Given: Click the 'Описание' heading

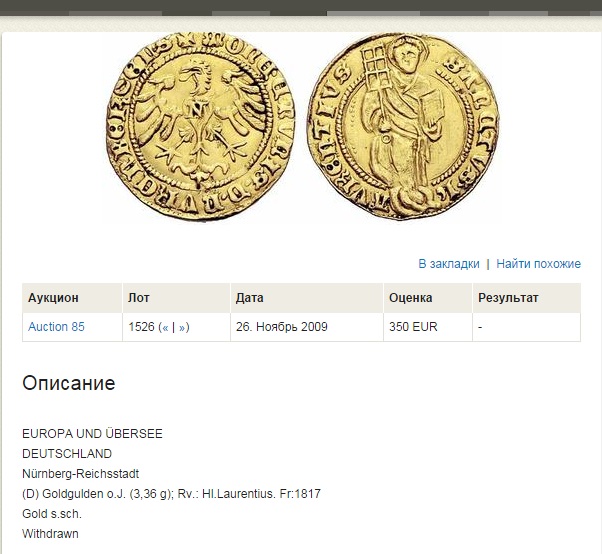Looking at the screenshot, I should pos(69,383).
